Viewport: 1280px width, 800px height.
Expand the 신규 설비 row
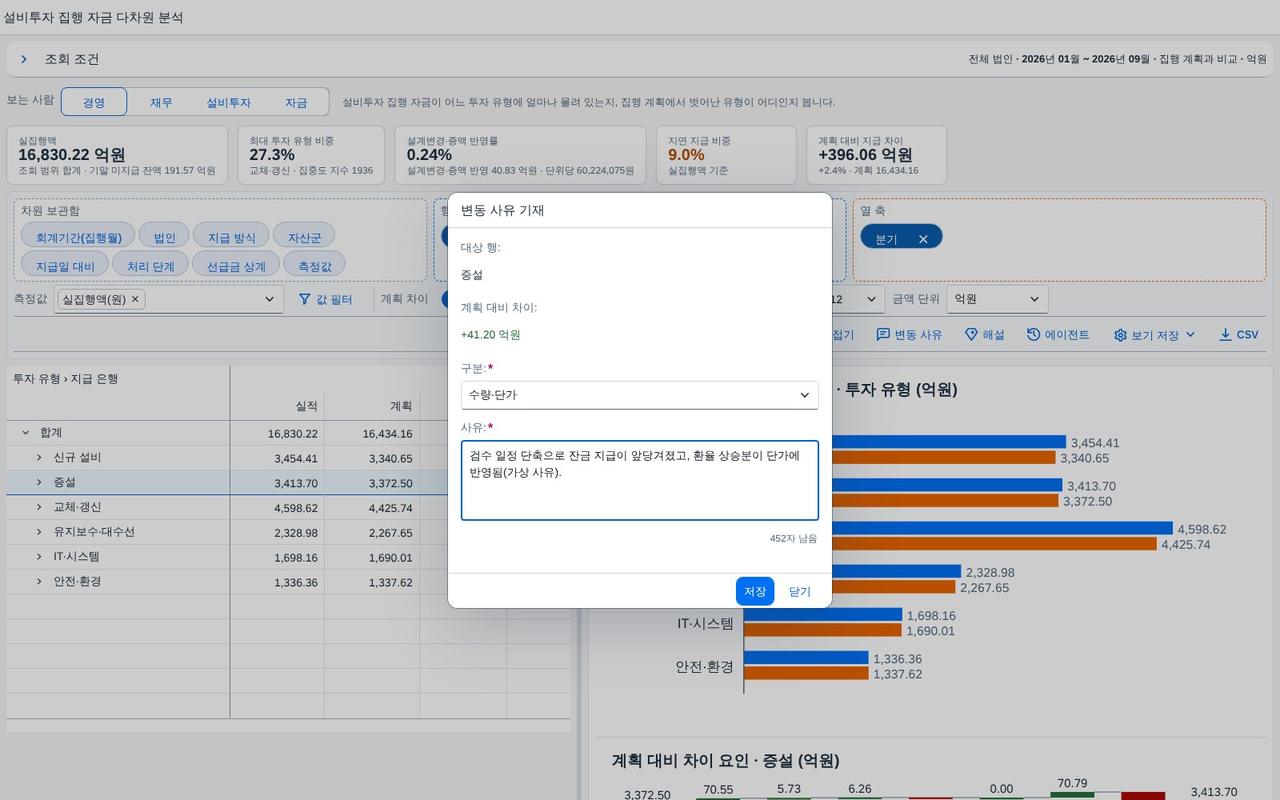tap(40, 458)
